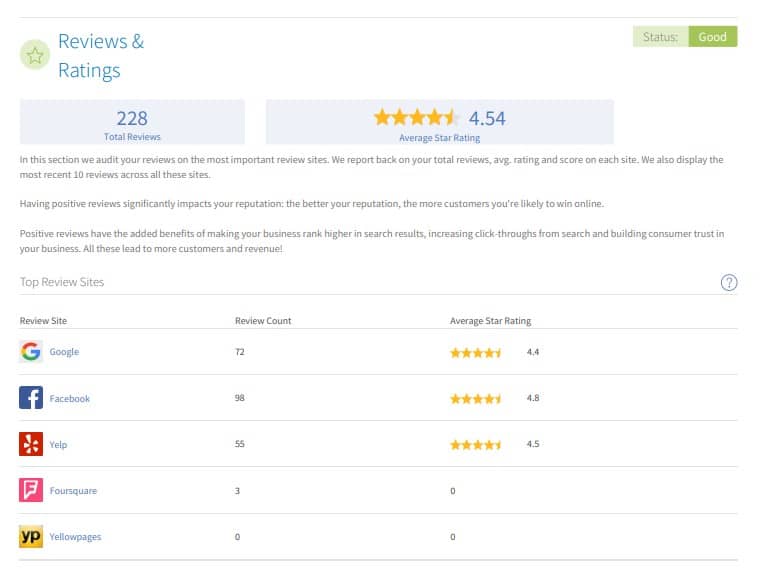Select the 228 Total Reviews box
Image resolution: width=760 pixels, height=571 pixels.
(132, 123)
